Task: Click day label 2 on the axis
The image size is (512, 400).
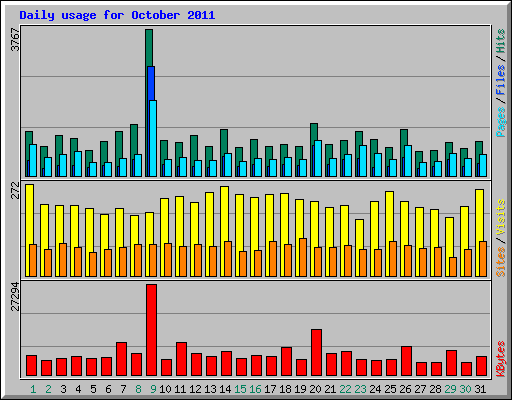Action: 48,389
